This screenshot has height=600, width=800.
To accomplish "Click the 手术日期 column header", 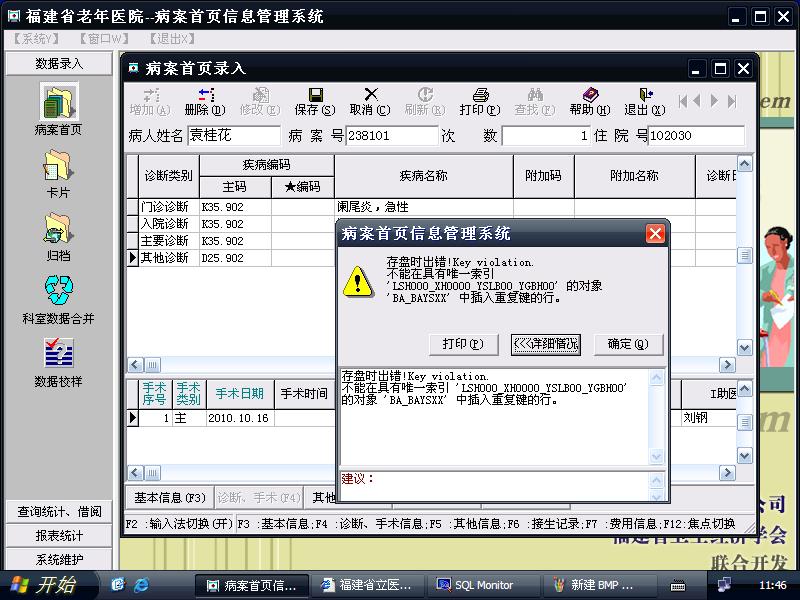I will point(239,394).
